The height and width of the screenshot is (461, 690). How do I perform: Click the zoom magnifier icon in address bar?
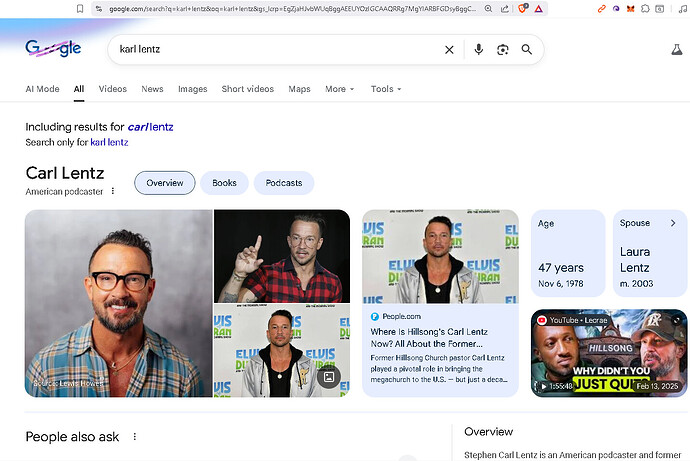488,8
